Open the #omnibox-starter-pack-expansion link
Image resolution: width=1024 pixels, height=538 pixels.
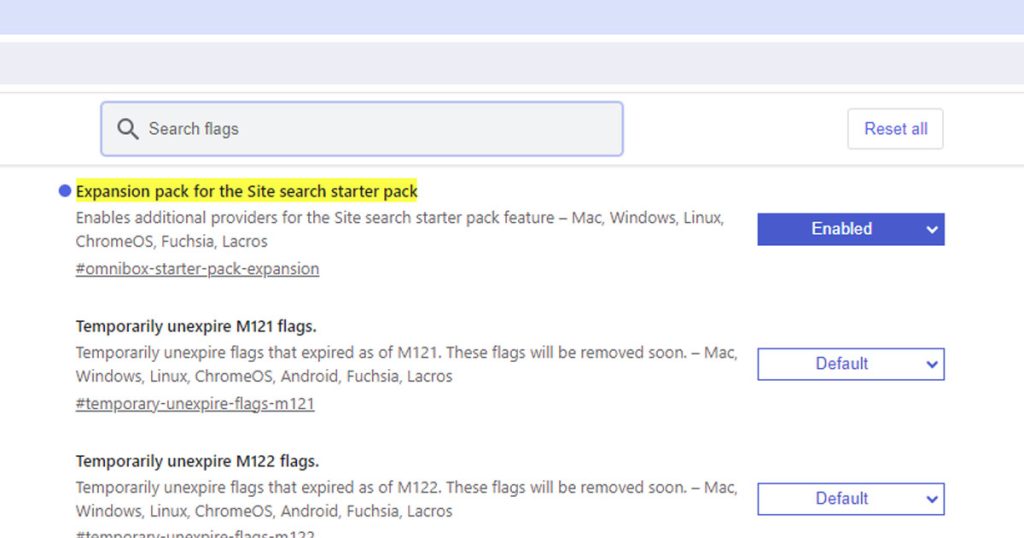[197, 269]
